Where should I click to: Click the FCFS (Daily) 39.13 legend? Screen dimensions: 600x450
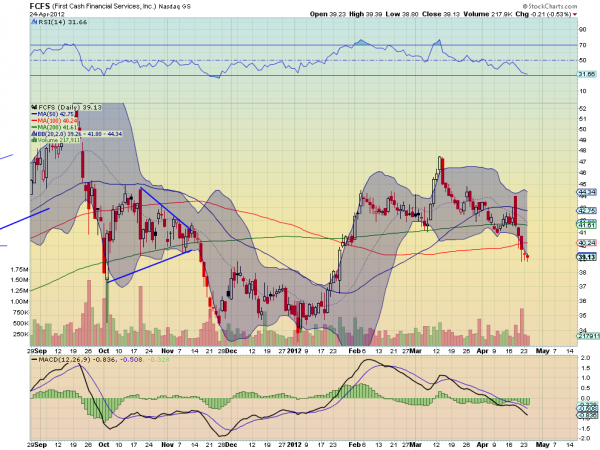pyautogui.click(x=70, y=108)
